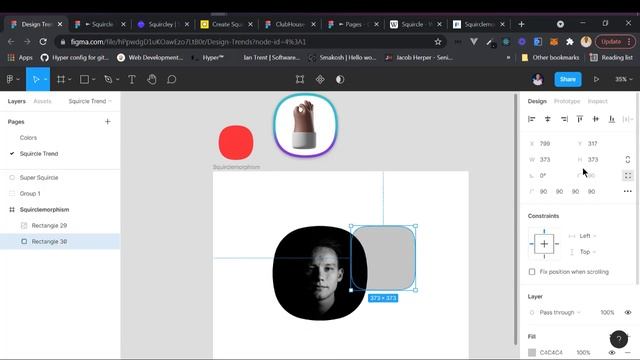
Task: Select the Rectangle shape tool
Action: click(84, 79)
